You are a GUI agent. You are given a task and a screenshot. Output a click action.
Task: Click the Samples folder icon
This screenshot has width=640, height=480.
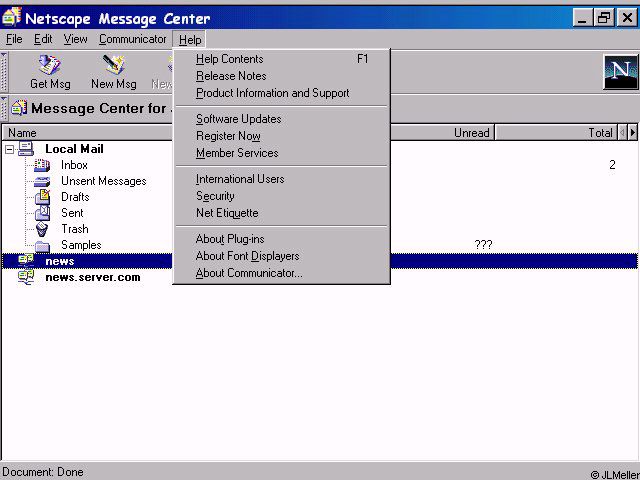42,246
